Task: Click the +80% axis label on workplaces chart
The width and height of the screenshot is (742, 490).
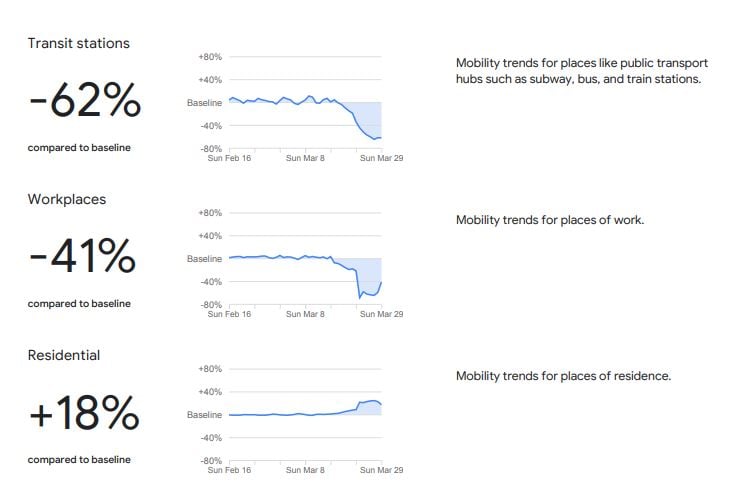Action: tap(210, 213)
